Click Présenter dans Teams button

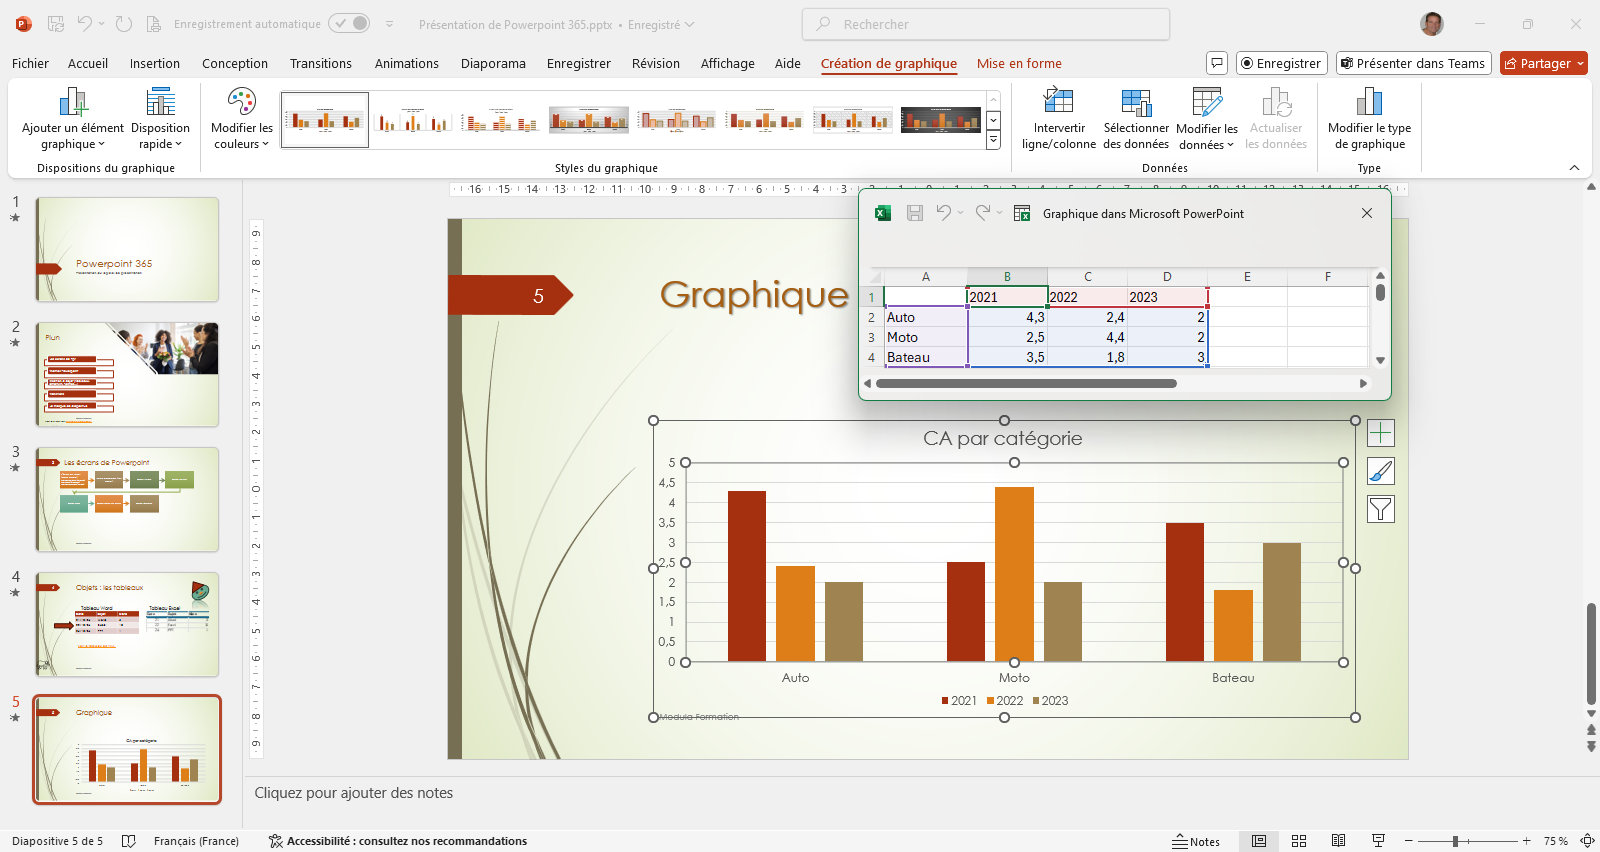tap(1413, 63)
